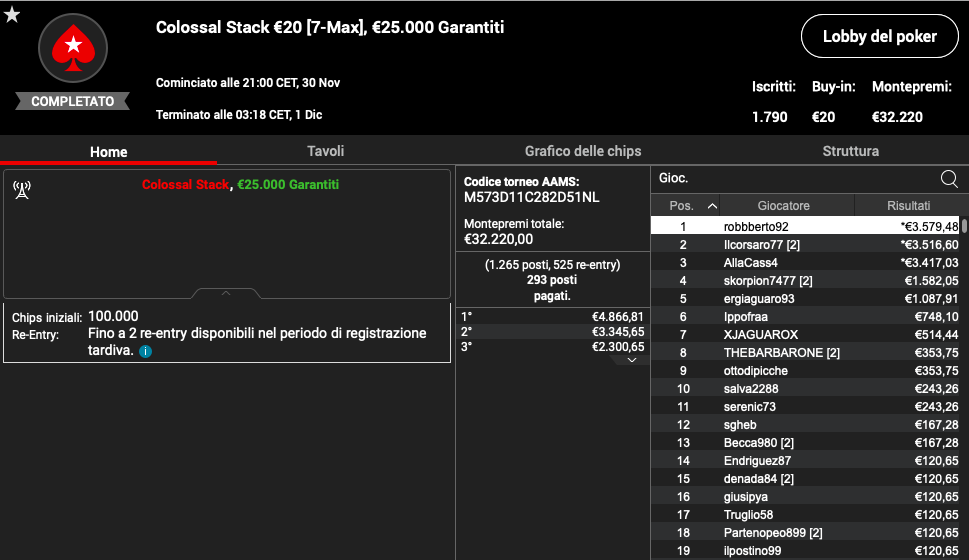The height and width of the screenshot is (560, 969).
Task: Click the re-entry info icon
Action: pos(145,352)
